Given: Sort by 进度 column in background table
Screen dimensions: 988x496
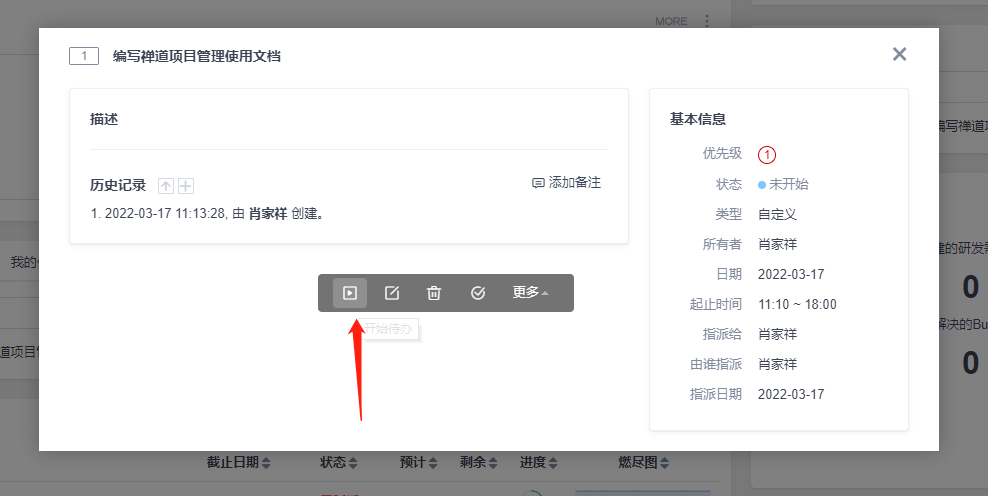Looking at the screenshot, I should [539, 463].
